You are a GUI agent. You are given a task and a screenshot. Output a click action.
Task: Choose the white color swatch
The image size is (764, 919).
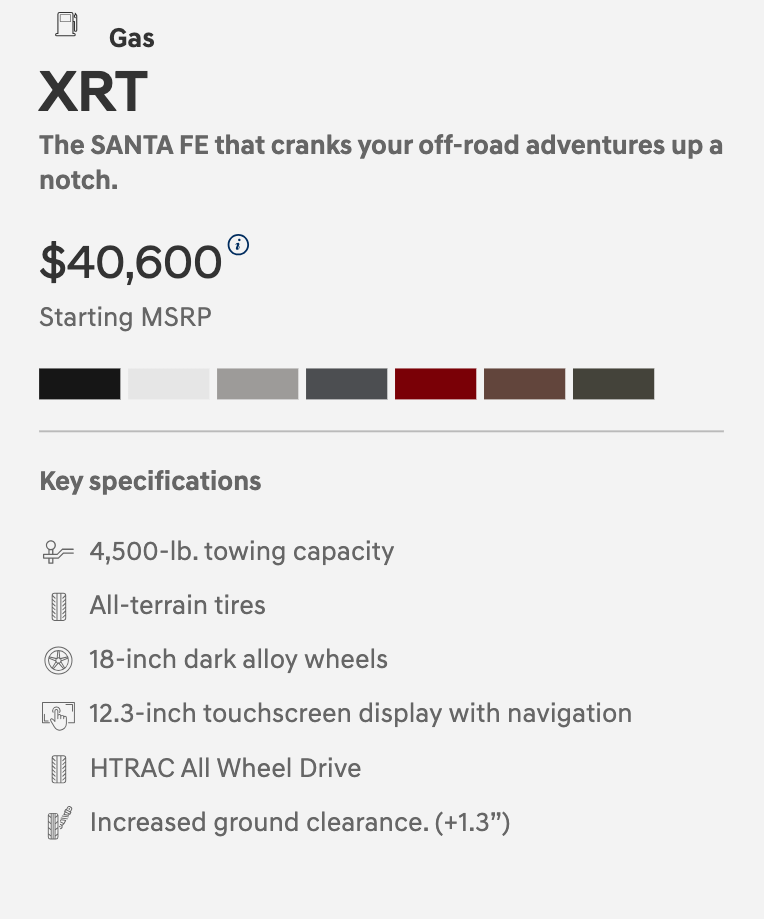(x=169, y=384)
